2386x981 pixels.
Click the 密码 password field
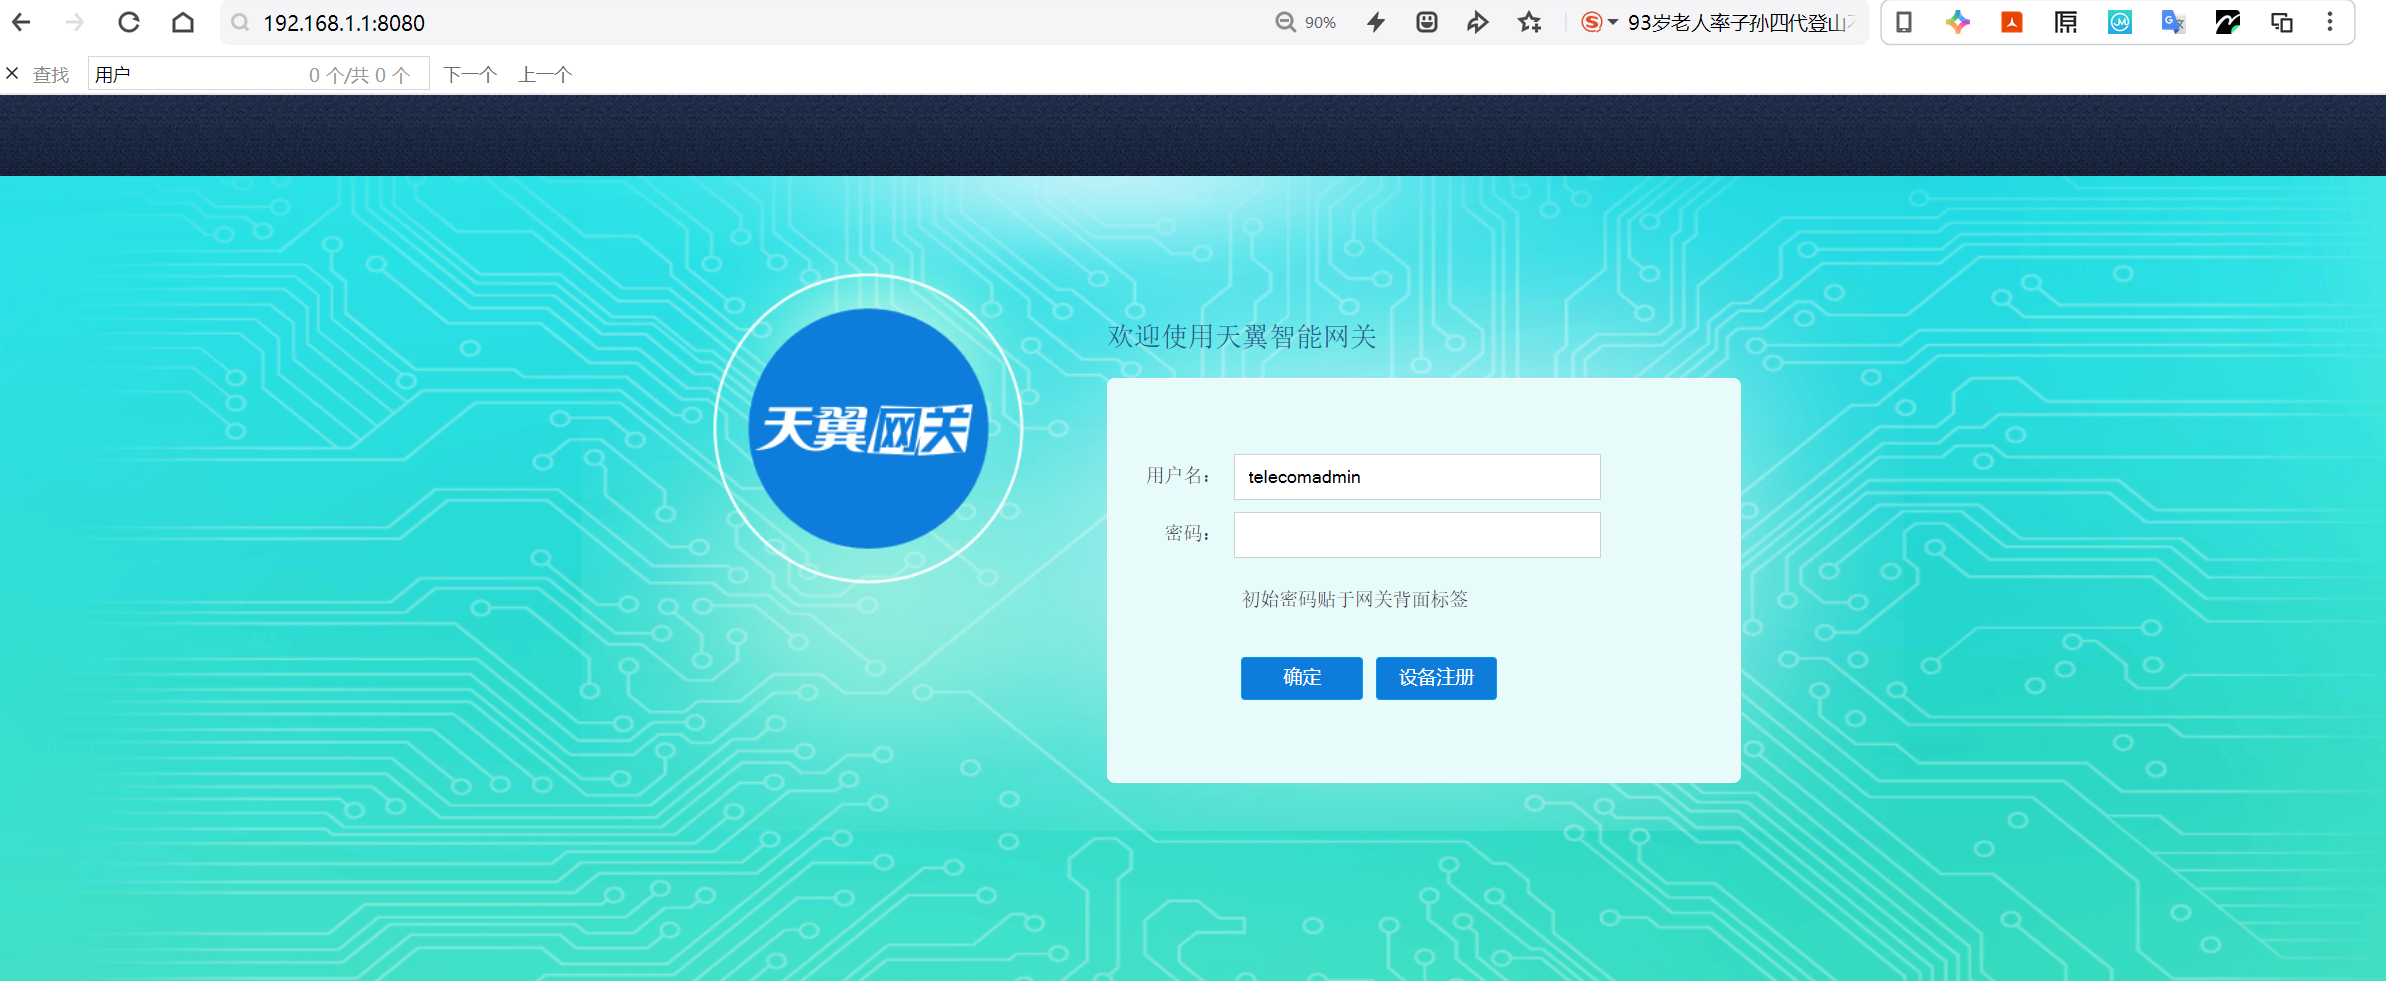click(x=1417, y=535)
